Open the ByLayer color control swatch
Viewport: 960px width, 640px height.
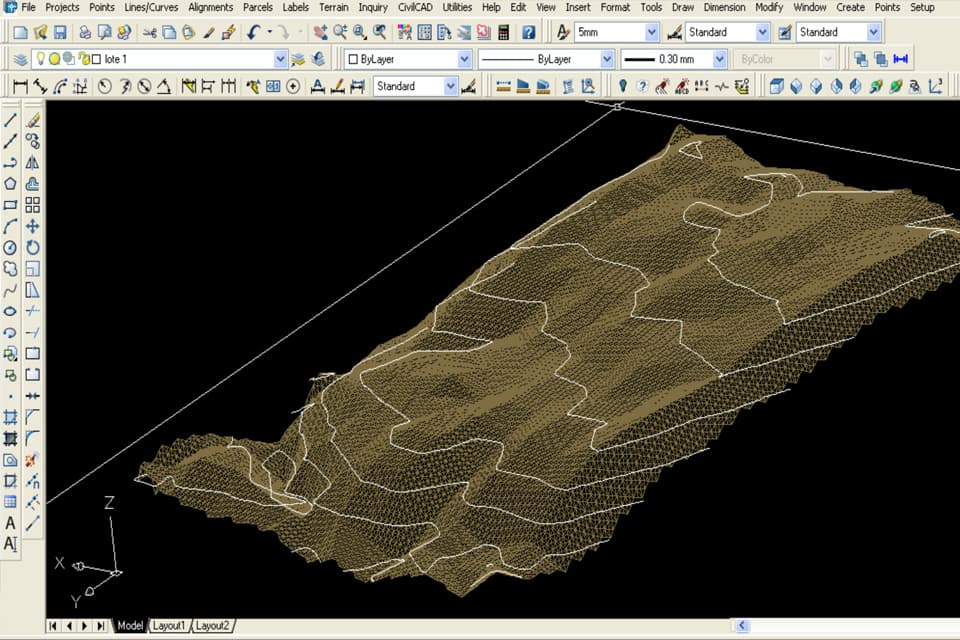[353, 60]
